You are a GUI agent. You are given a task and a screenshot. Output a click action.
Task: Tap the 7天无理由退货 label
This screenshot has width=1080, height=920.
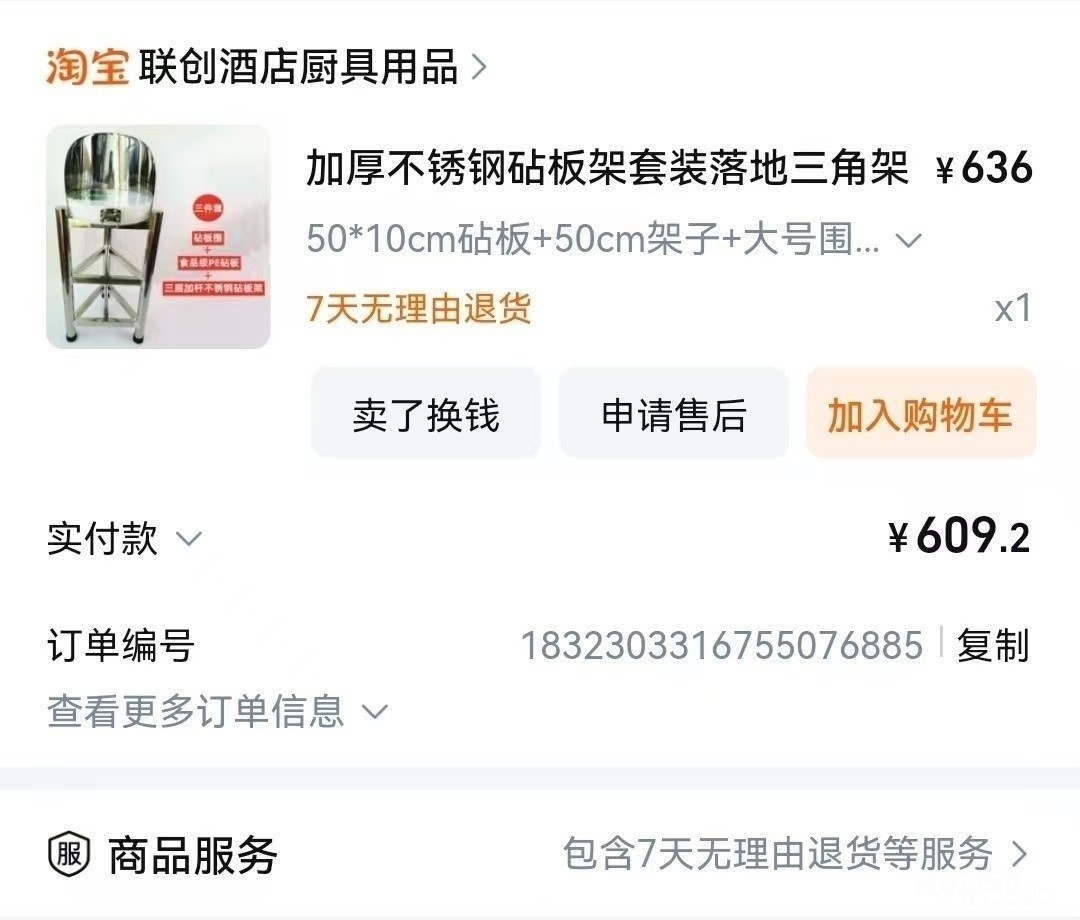[419, 308]
